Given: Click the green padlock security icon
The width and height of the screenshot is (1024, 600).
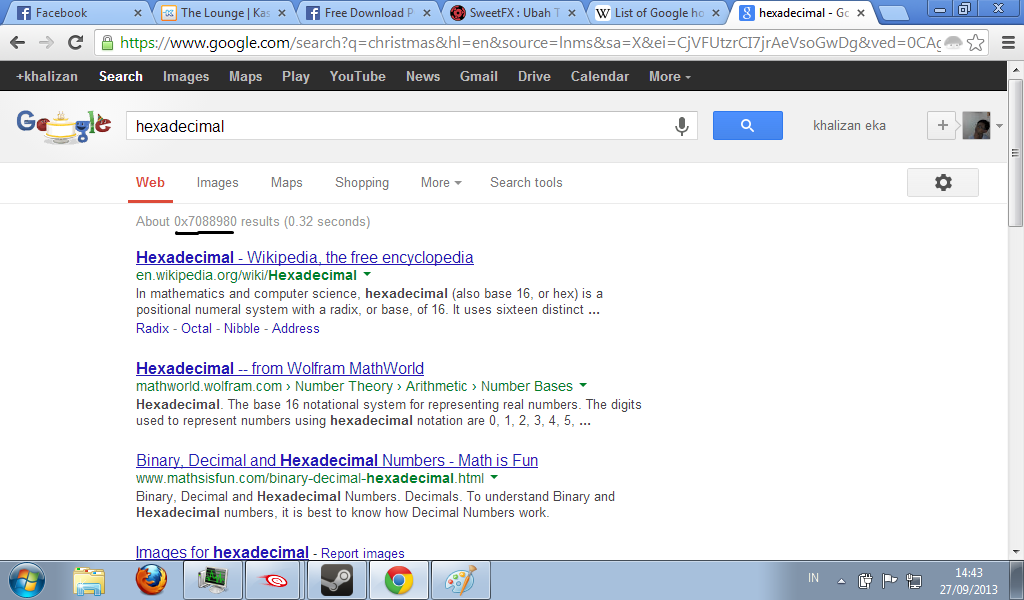Looking at the screenshot, I should pos(108,43).
